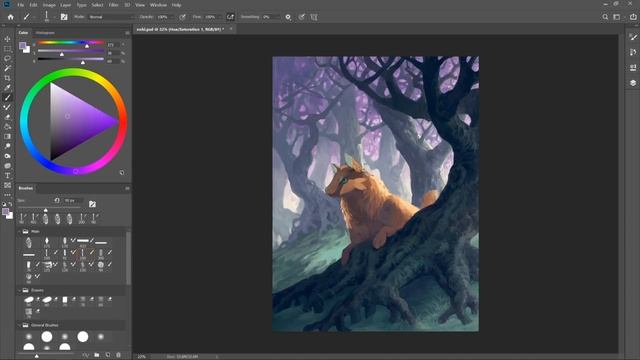Reset default foreground and background colors
640x360 pixels.
(4, 204)
